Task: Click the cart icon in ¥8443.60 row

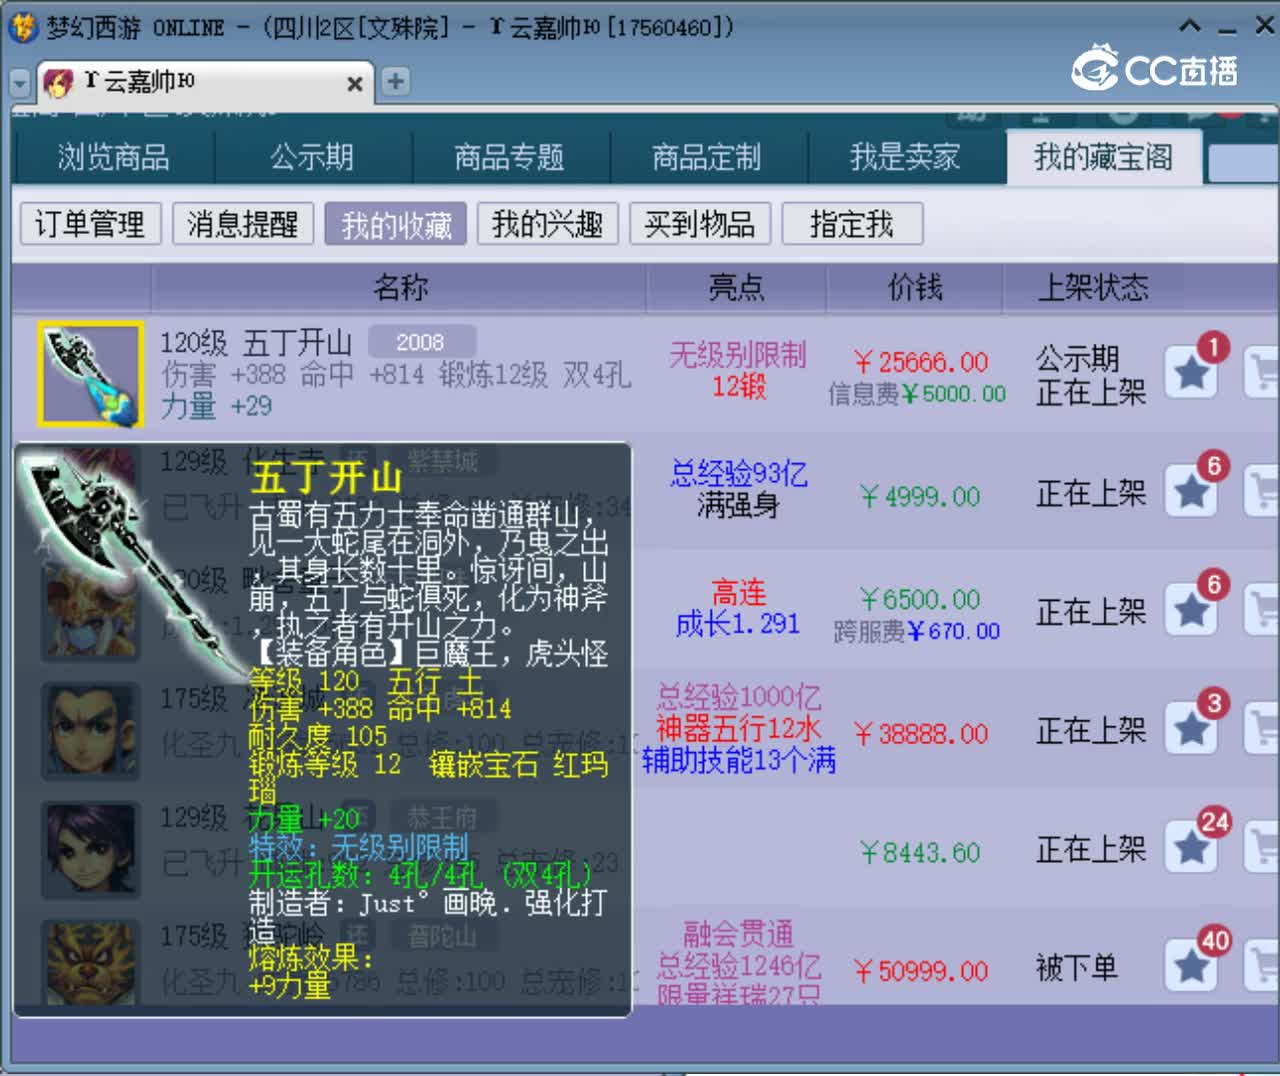Action: (x=1262, y=848)
